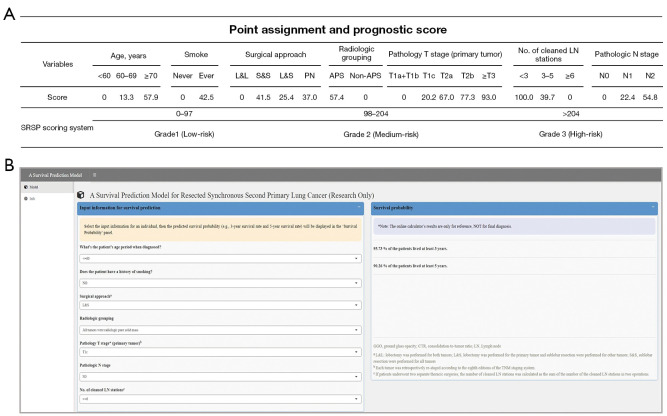The height and width of the screenshot is (416, 667).
Task: Click the score value 41.5
Action: [263, 97]
